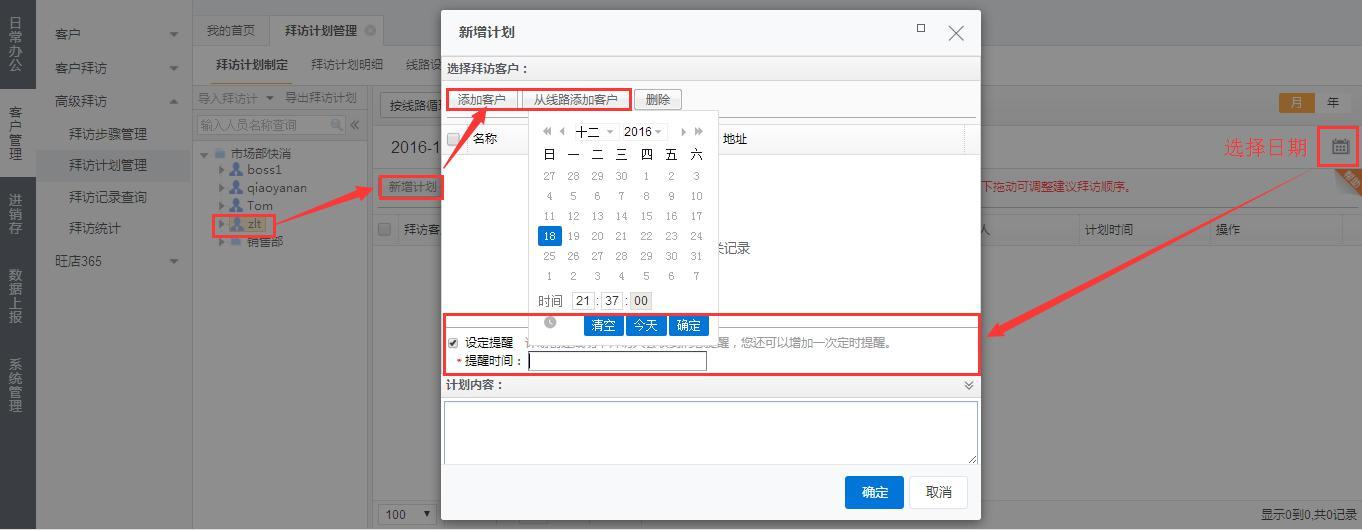Screen dimensions: 1362x530
Task: Close the 新增计划 dialog with X
Action: (956, 33)
